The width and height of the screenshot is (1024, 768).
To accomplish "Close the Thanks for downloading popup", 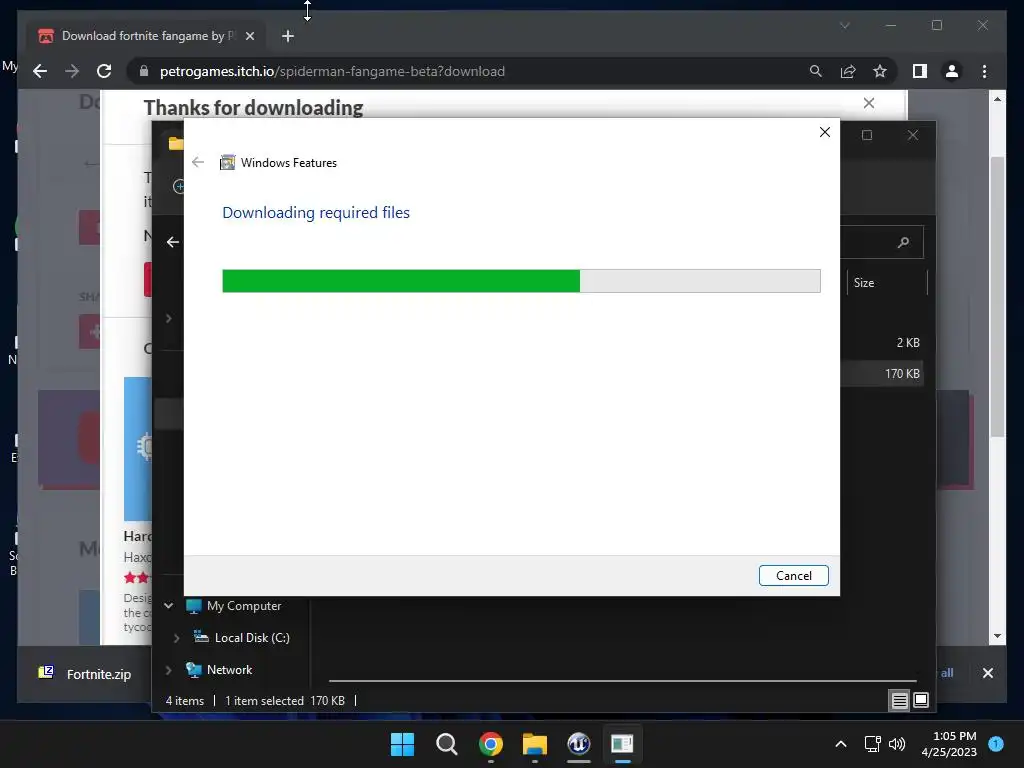I will coord(869,103).
